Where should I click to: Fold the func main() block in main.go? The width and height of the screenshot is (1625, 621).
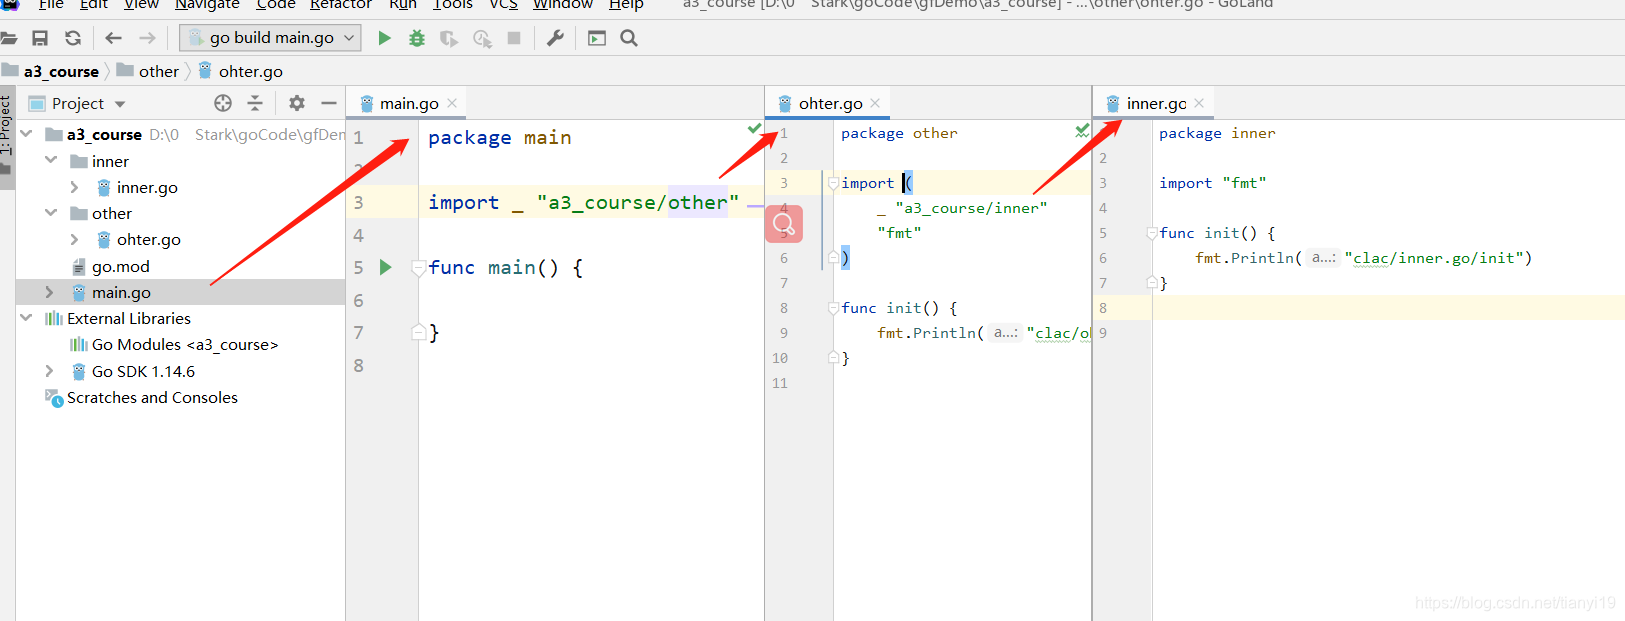pos(419,268)
